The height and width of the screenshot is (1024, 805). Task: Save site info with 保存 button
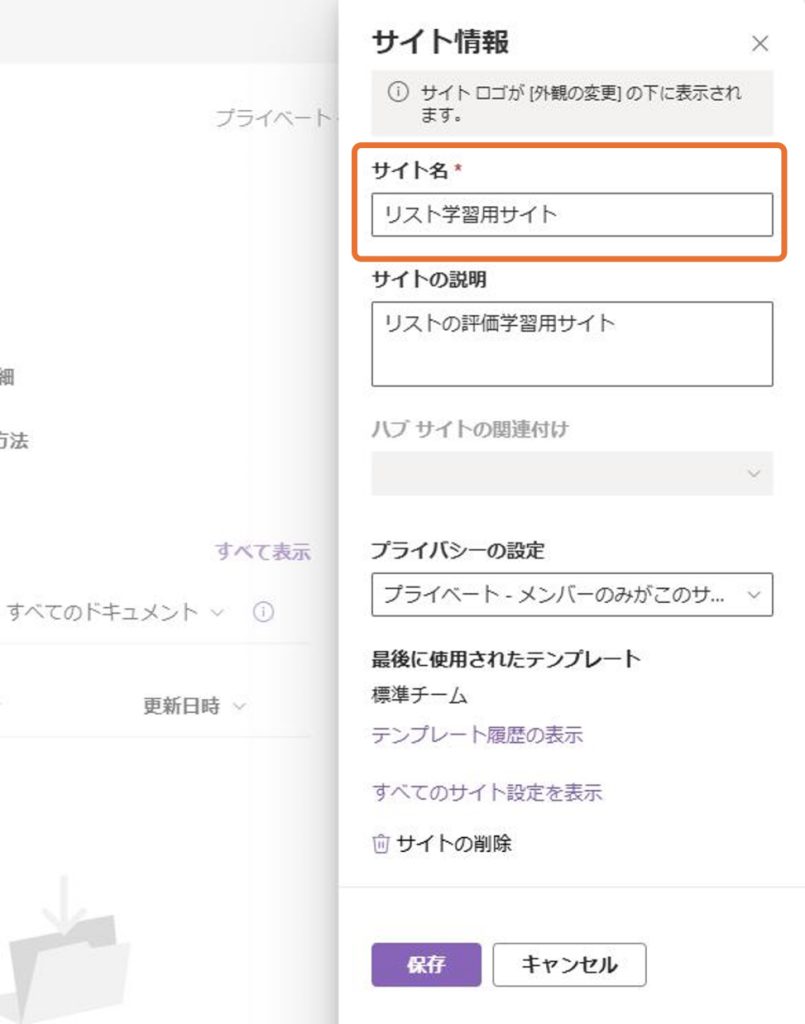(x=426, y=965)
